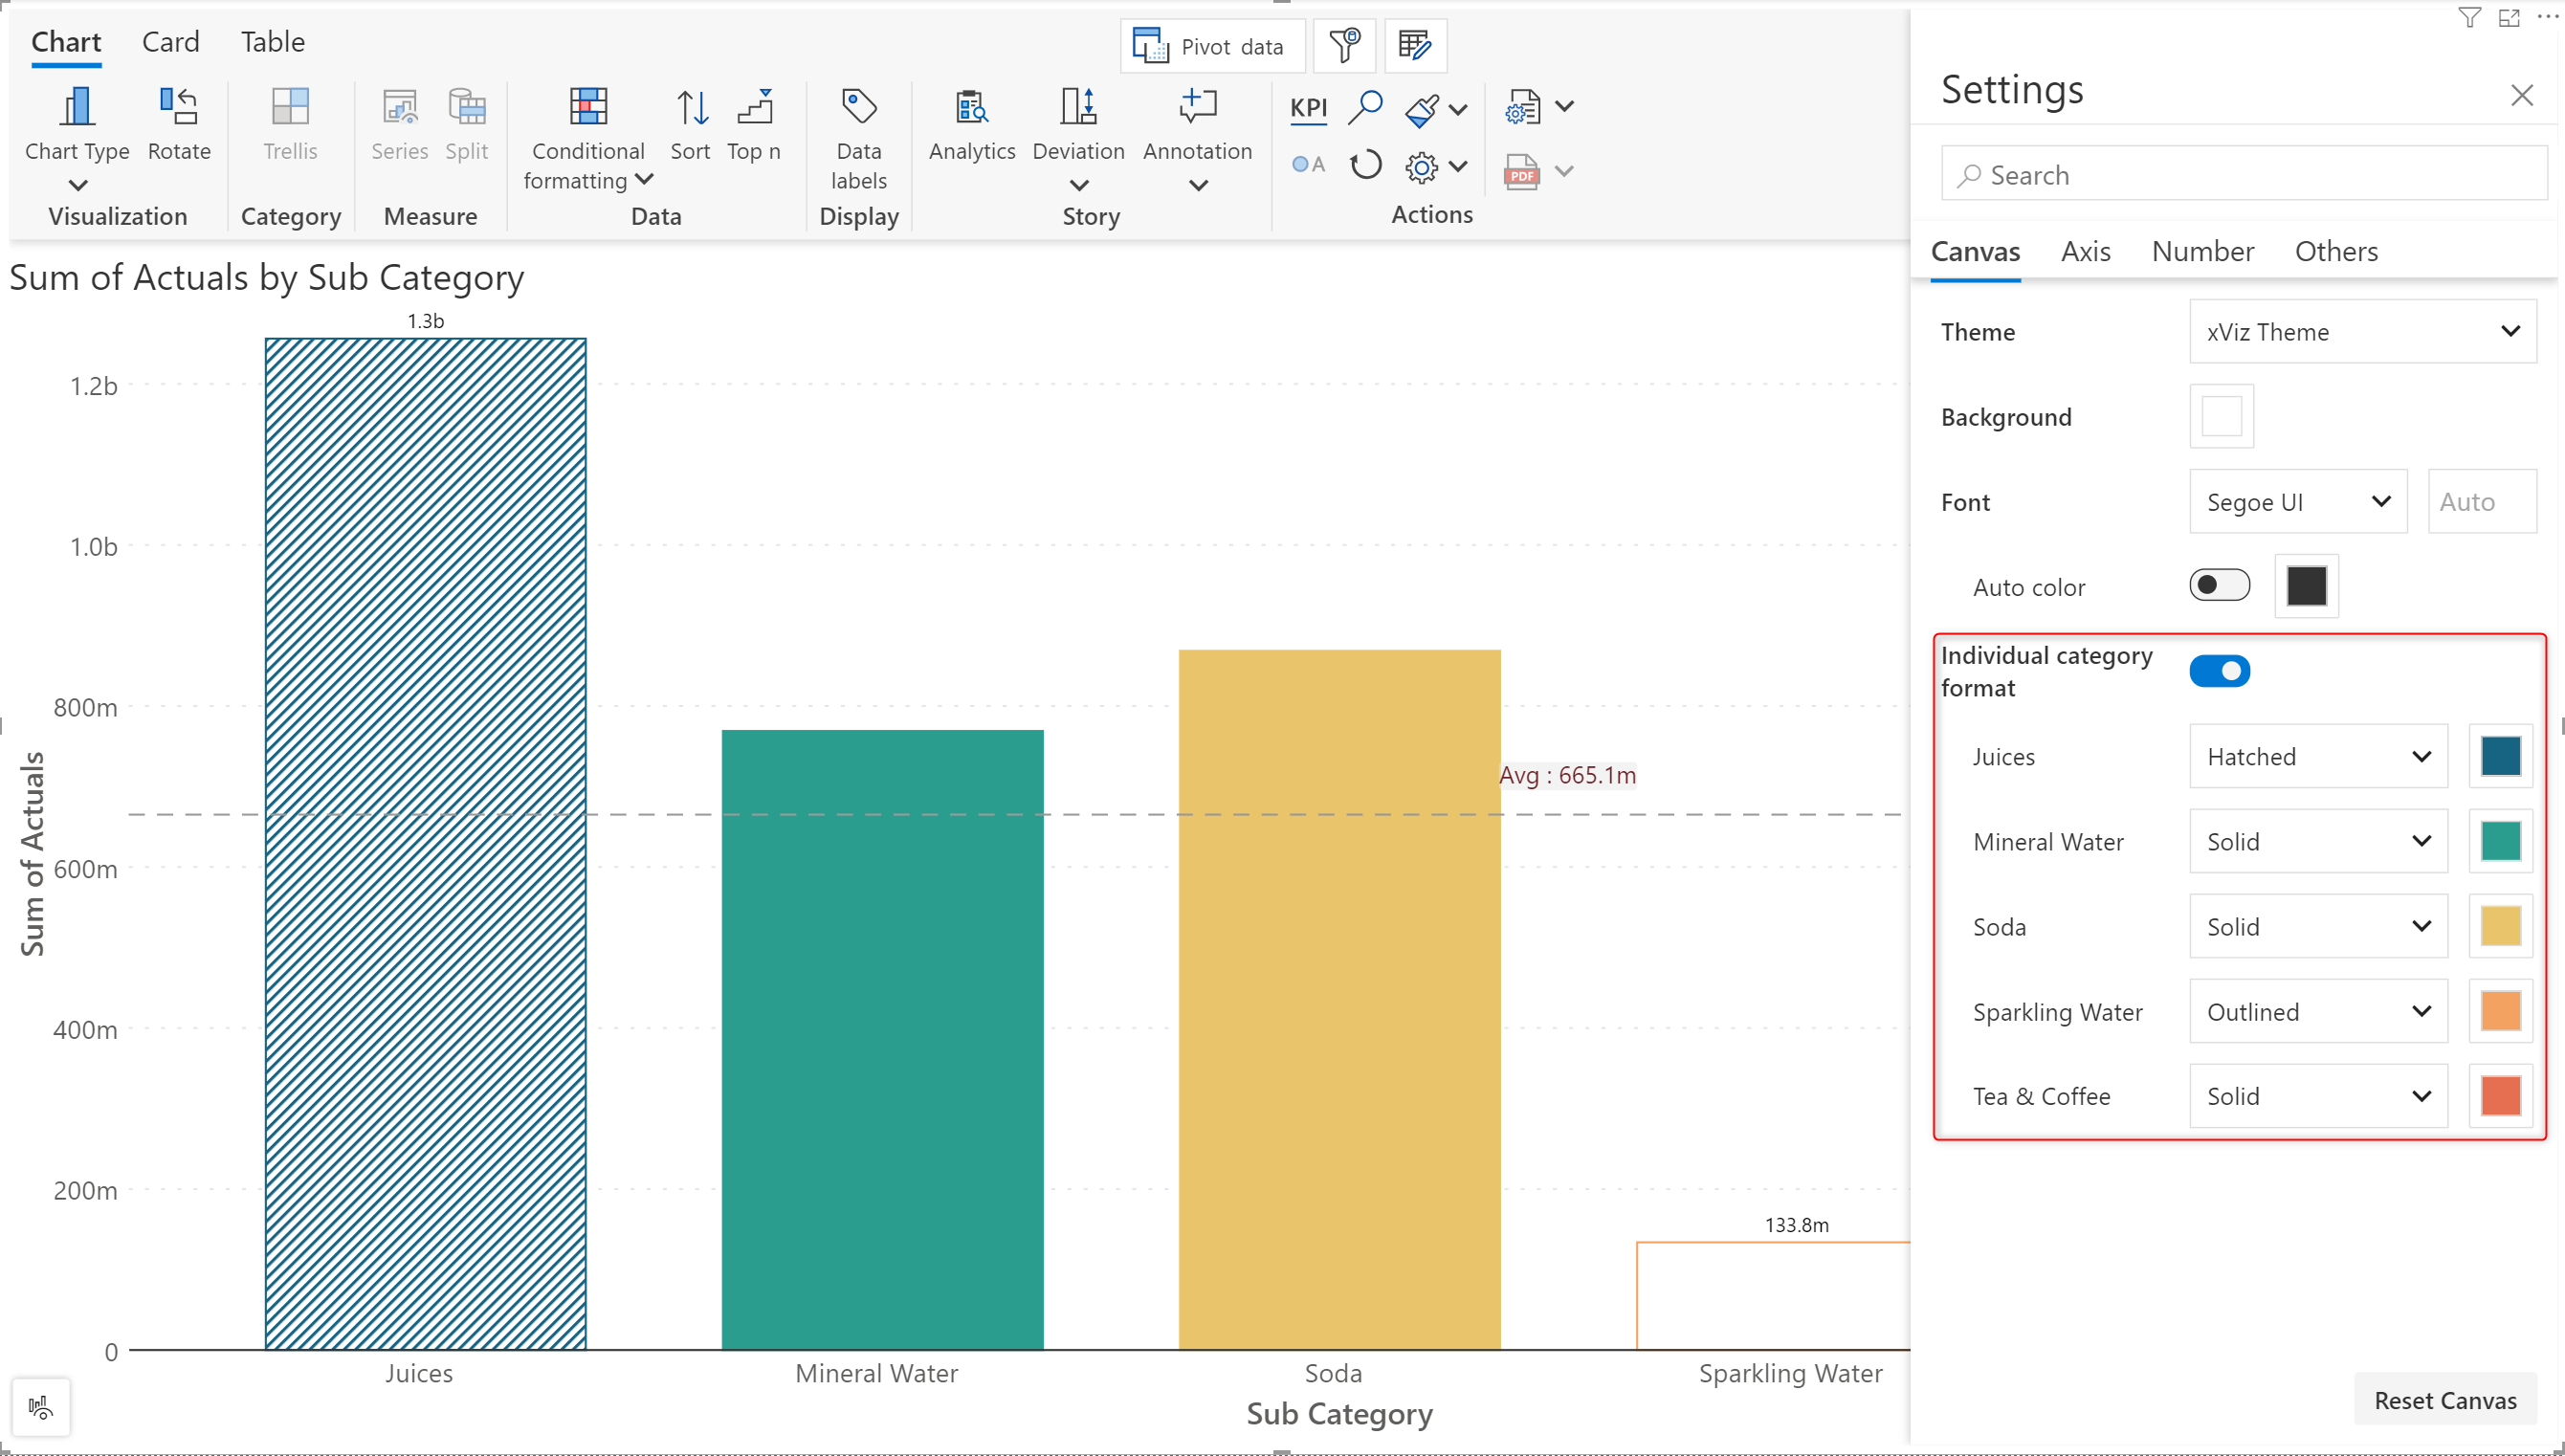Change the Tea & Coffee red swatch
Screen dimensions: 2565x1456
2500,1096
